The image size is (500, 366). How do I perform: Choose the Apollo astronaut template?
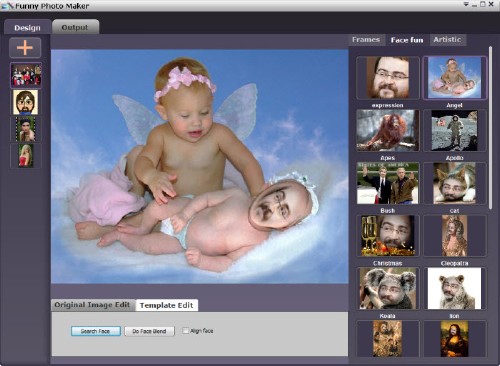(x=455, y=130)
